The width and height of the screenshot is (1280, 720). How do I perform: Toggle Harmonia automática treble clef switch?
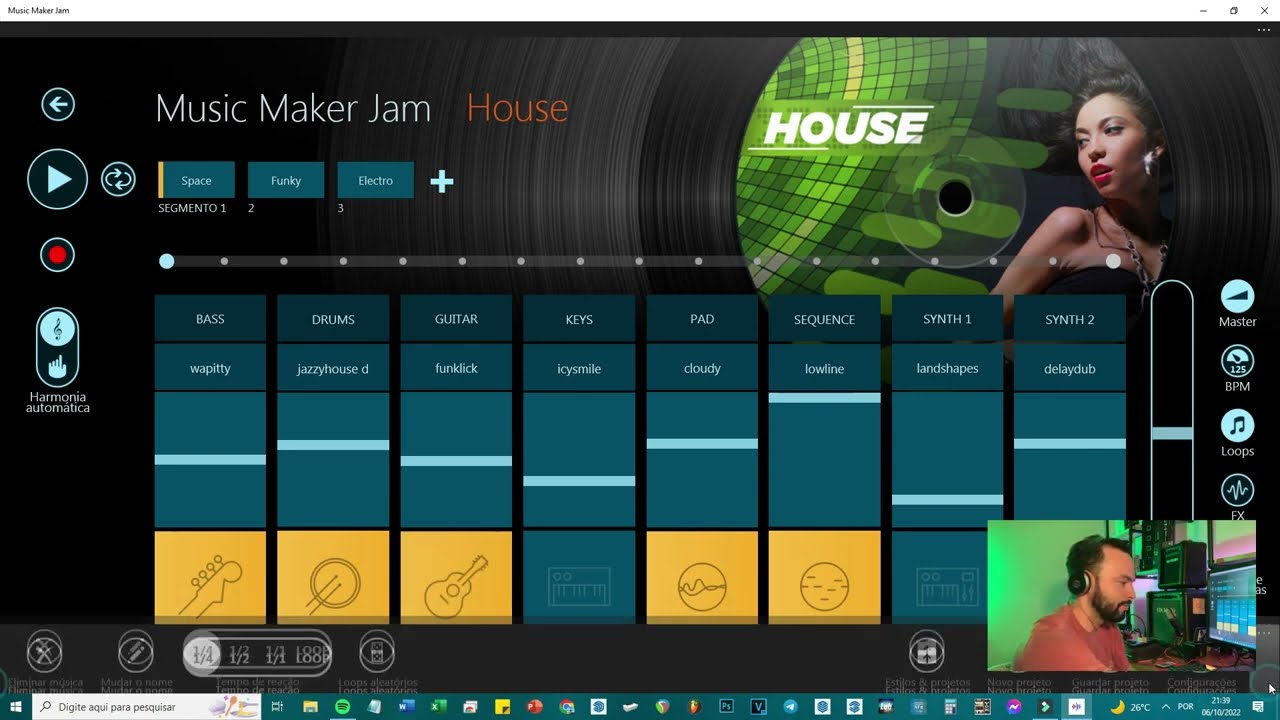[57, 347]
